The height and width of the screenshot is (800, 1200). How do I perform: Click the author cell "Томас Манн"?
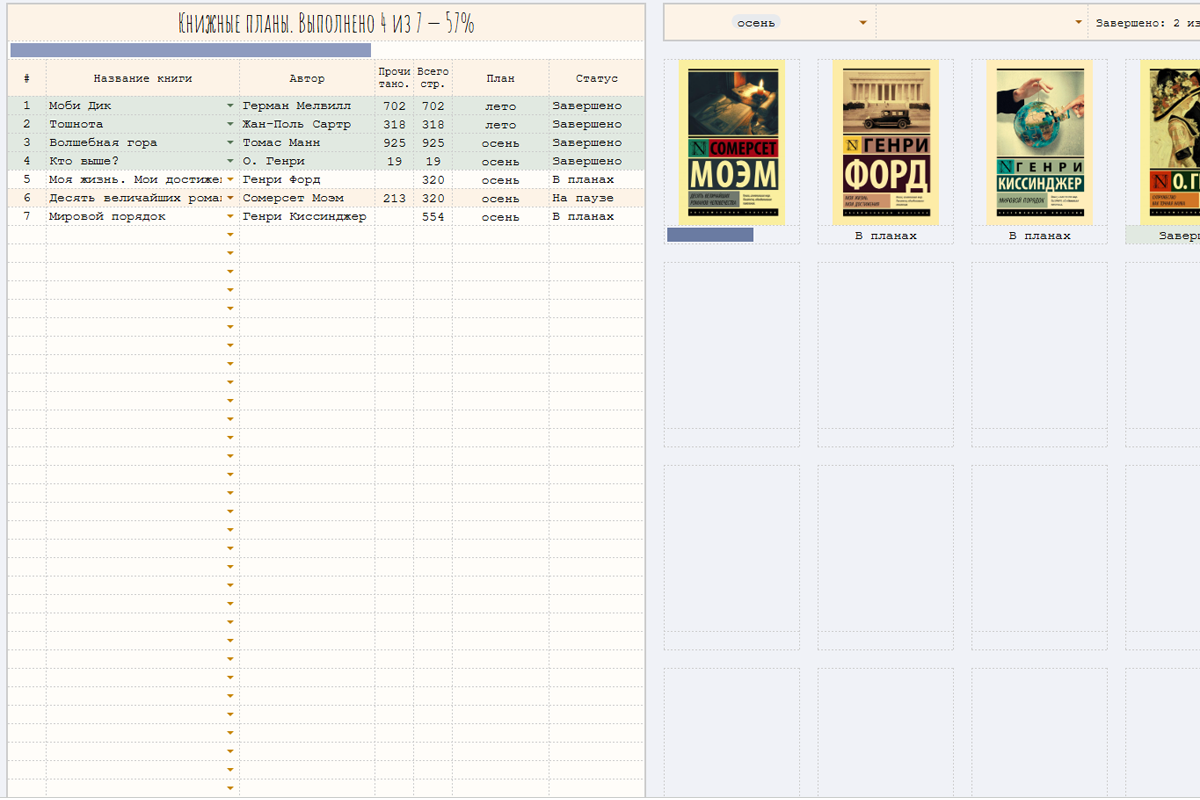(x=307, y=143)
